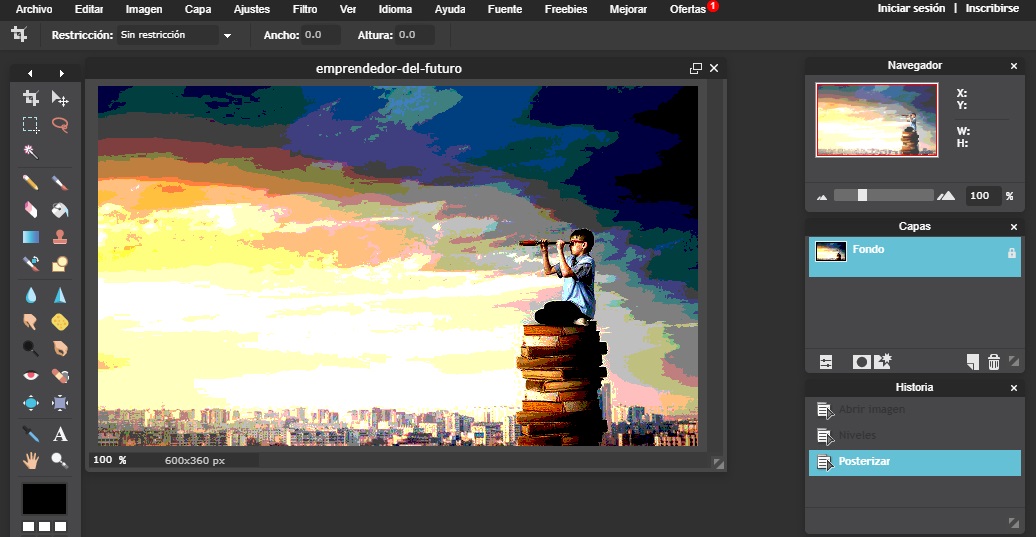The width and height of the screenshot is (1036, 537).
Task: Toggle layer settings in Capas panel
Action: pos(826,362)
